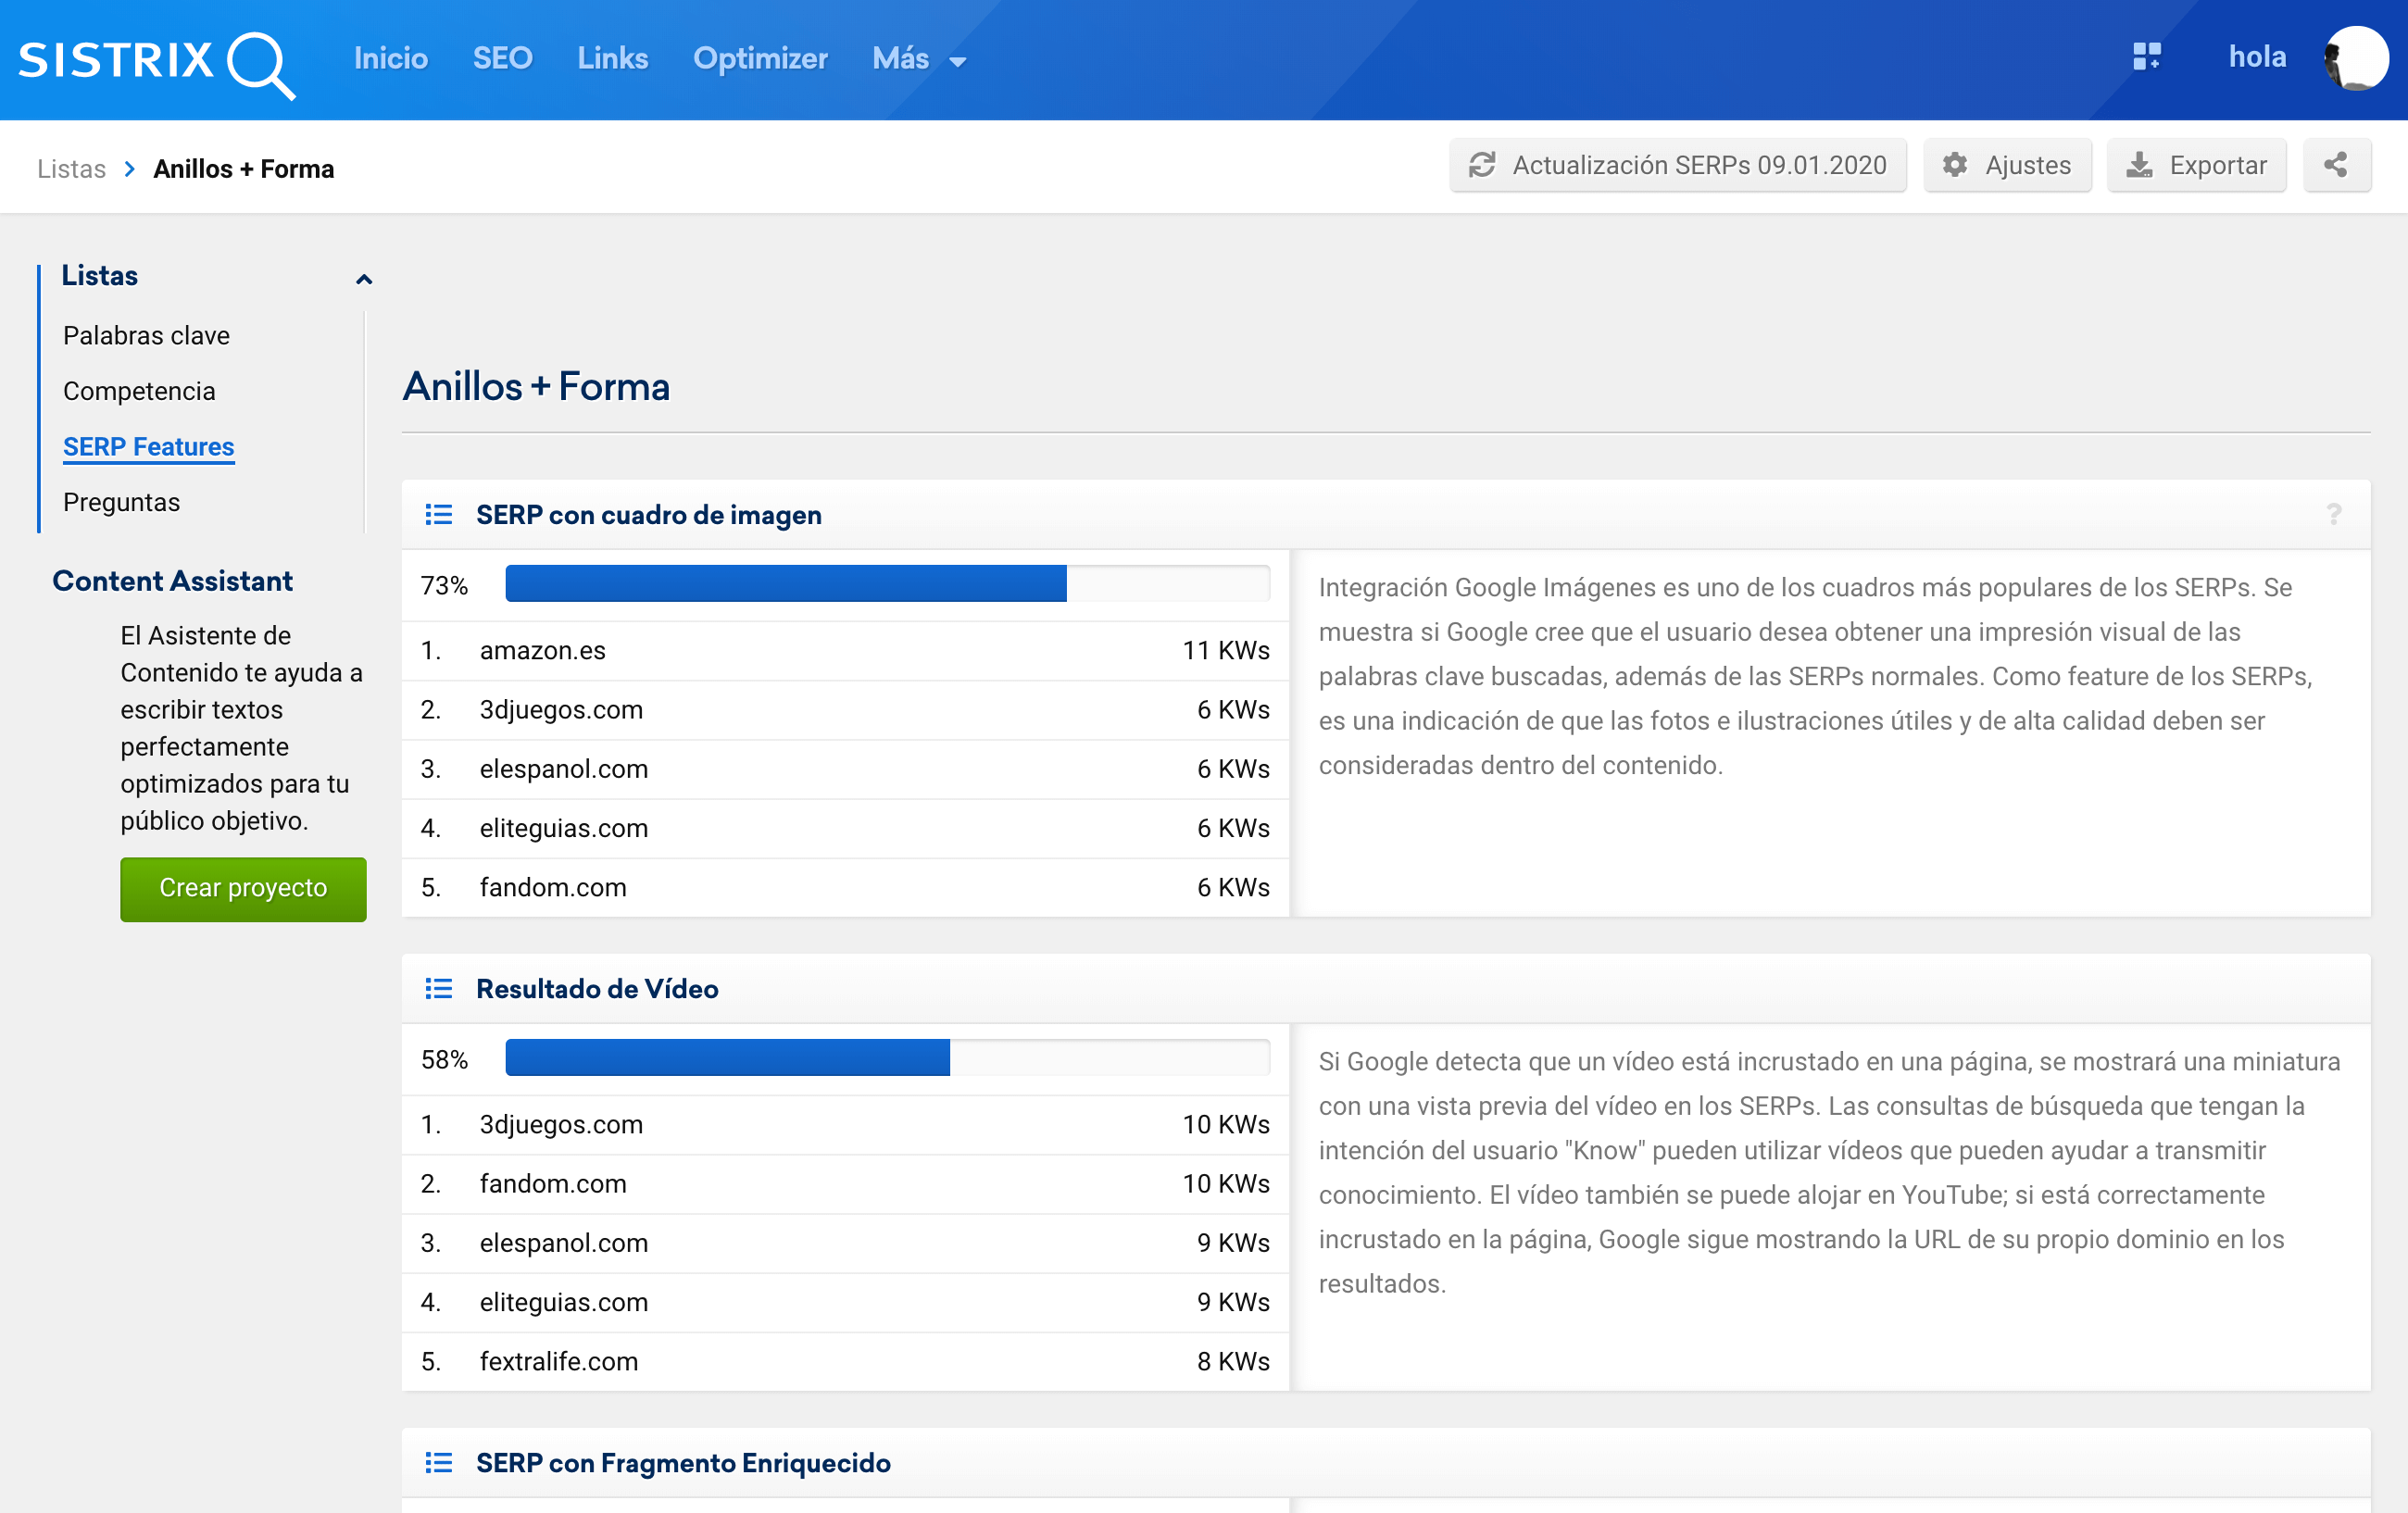Click the download icon in Exportar

[x=2139, y=165]
